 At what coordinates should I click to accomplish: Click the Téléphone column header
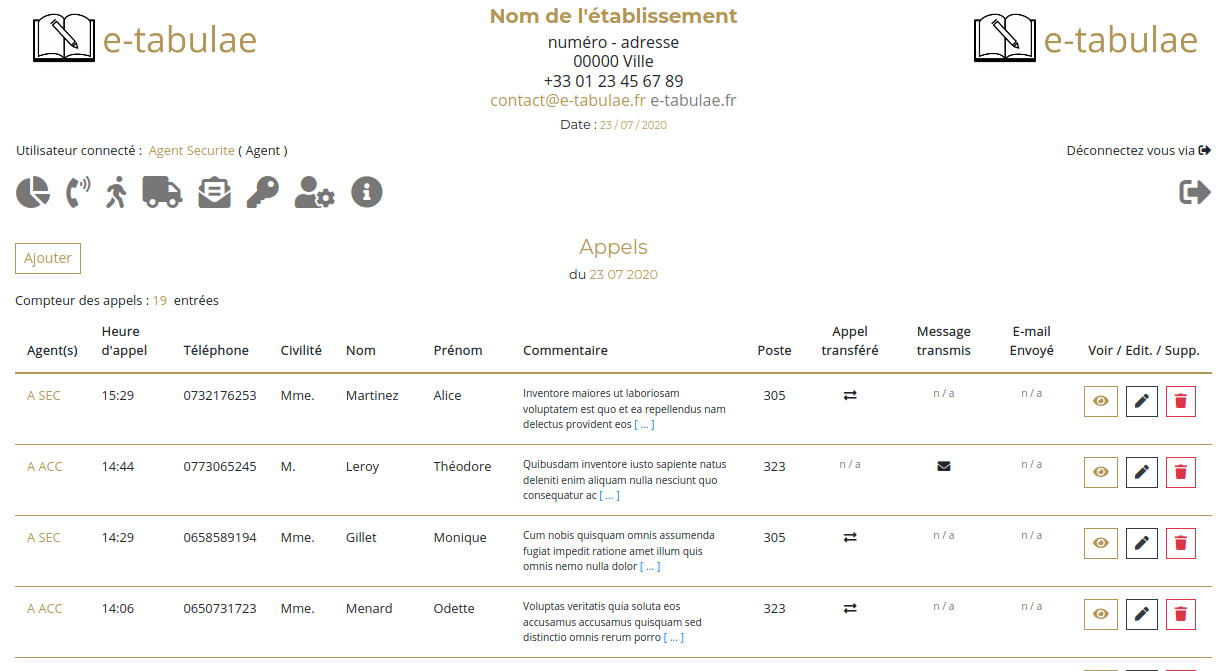[216, 351]
